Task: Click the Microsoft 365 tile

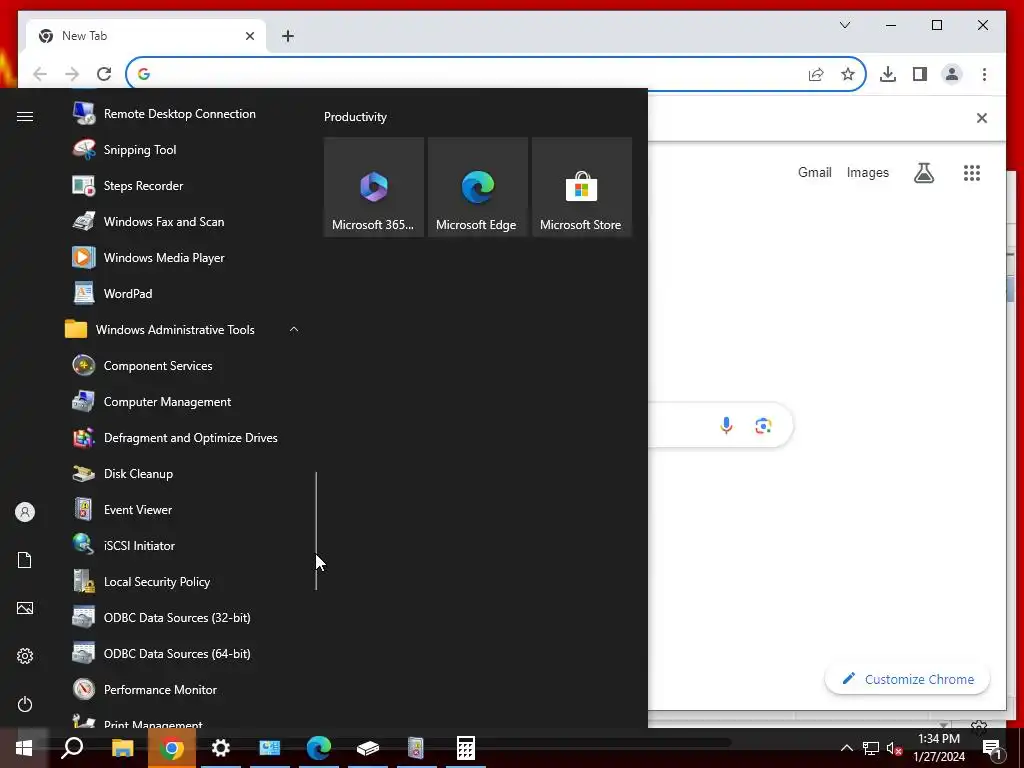Action: point(374,187)
